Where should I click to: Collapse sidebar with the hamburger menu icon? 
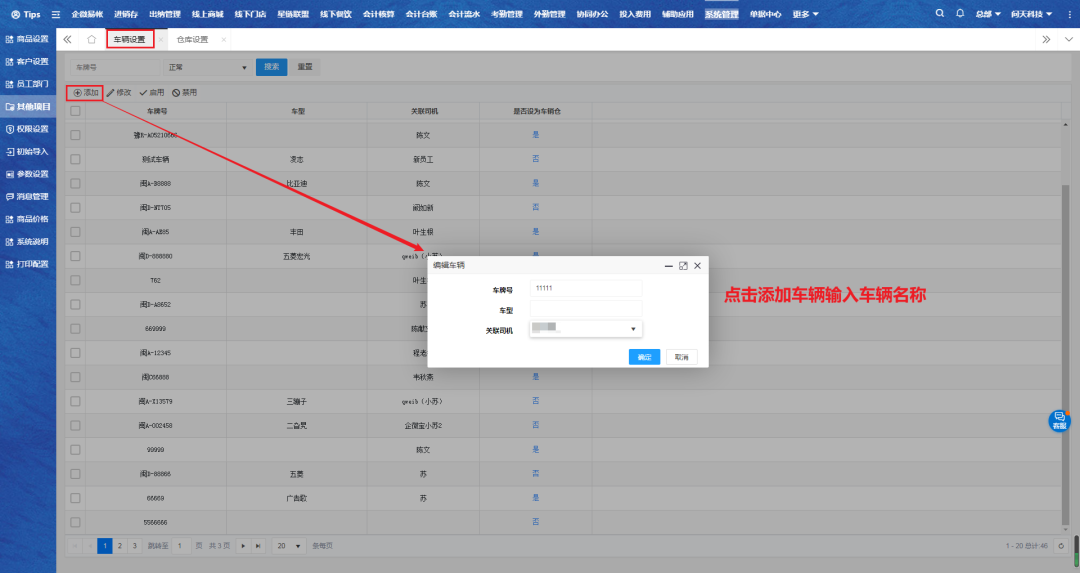click(56, 14)
